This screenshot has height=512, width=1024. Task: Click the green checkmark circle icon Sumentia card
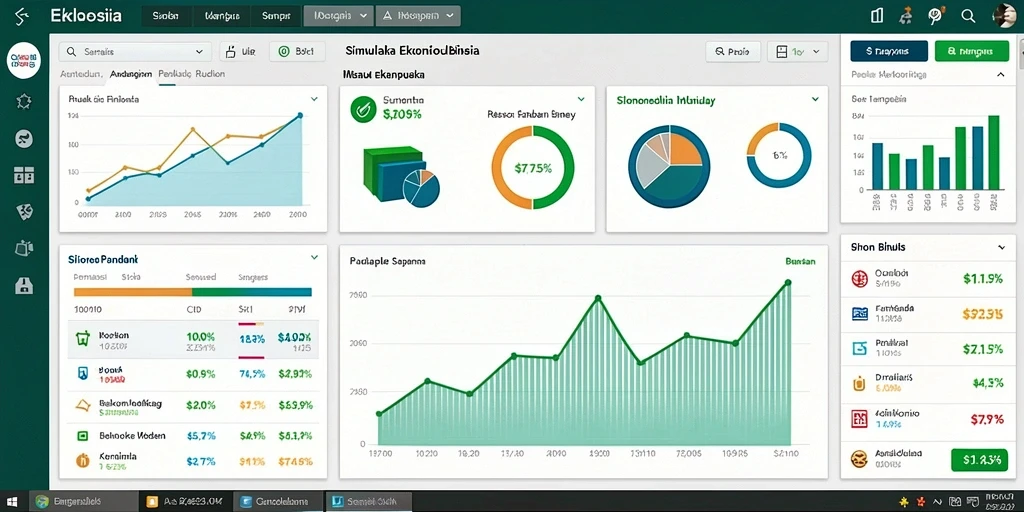pyautogui.click(x=363, y=109)
